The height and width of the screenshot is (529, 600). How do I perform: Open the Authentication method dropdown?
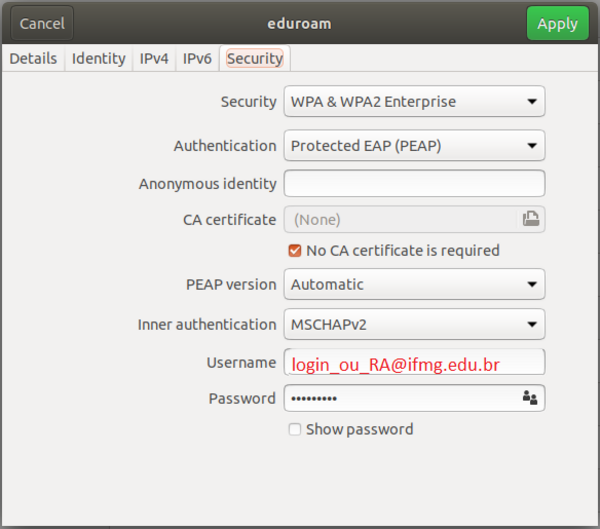click(x=414, y=145)
